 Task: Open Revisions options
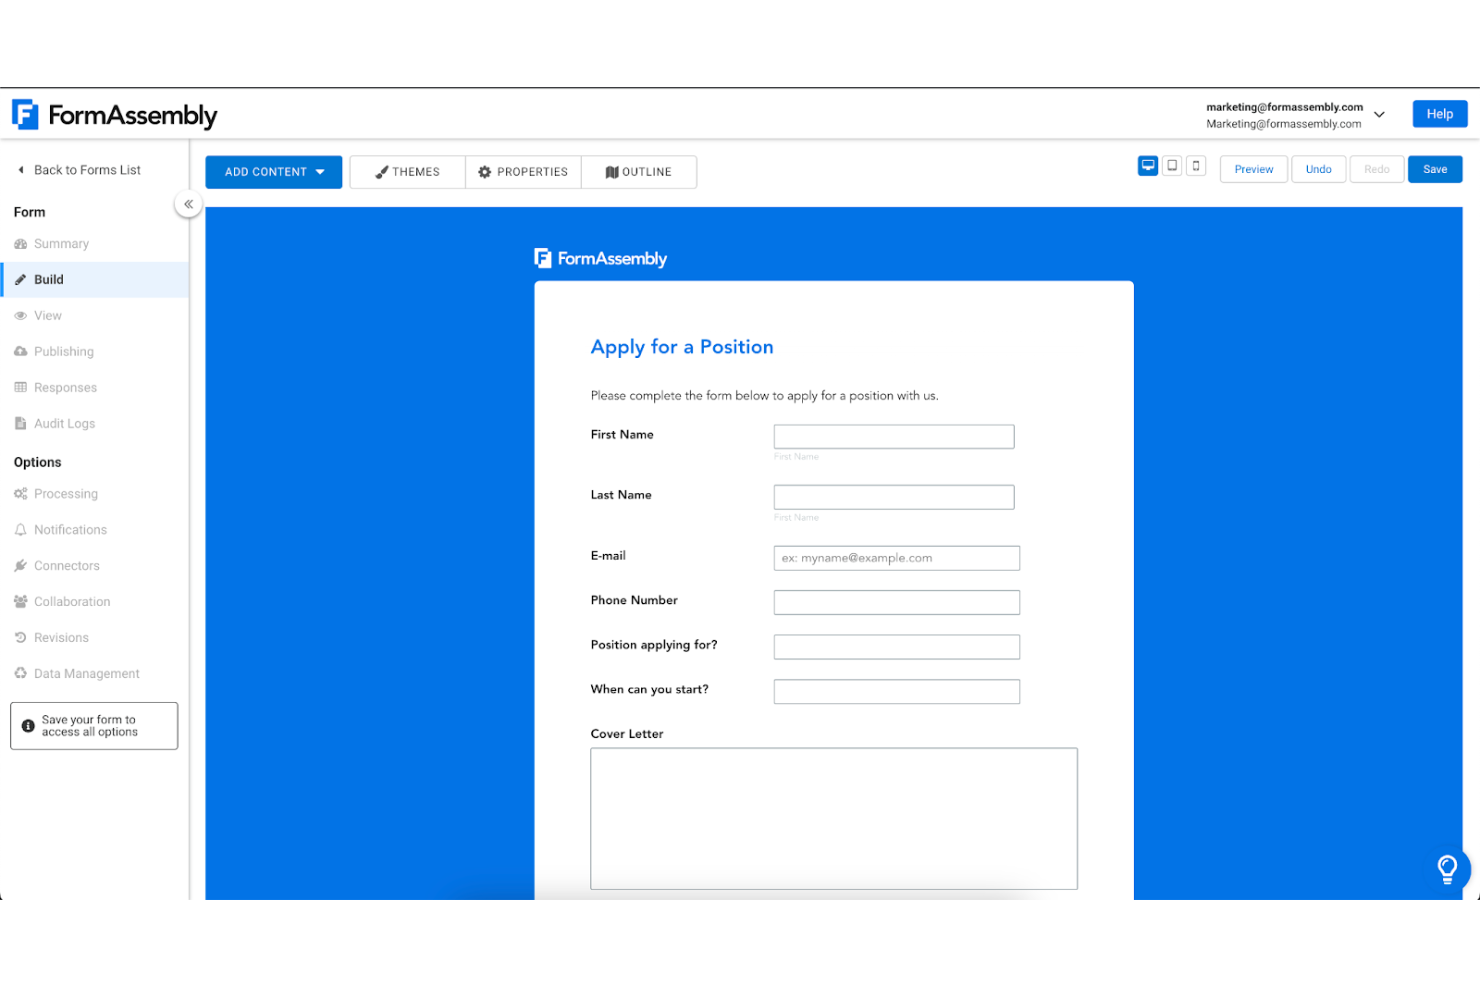coord(95,638)
